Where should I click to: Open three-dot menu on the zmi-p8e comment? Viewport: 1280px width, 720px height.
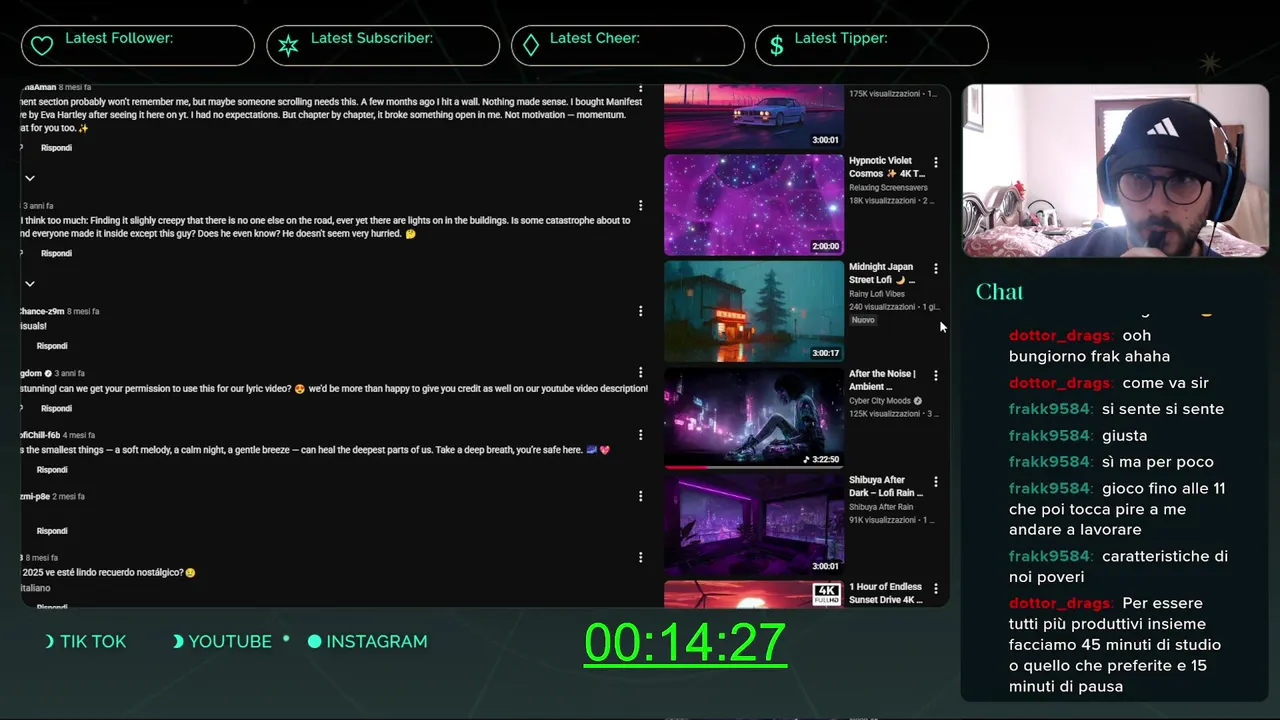641,496
